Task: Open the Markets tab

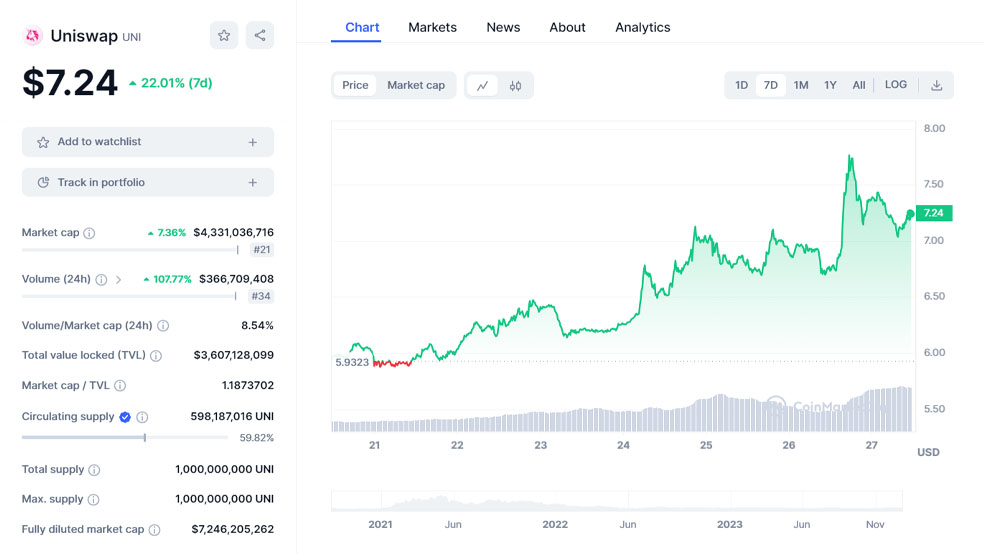Action: pos(432,28)
